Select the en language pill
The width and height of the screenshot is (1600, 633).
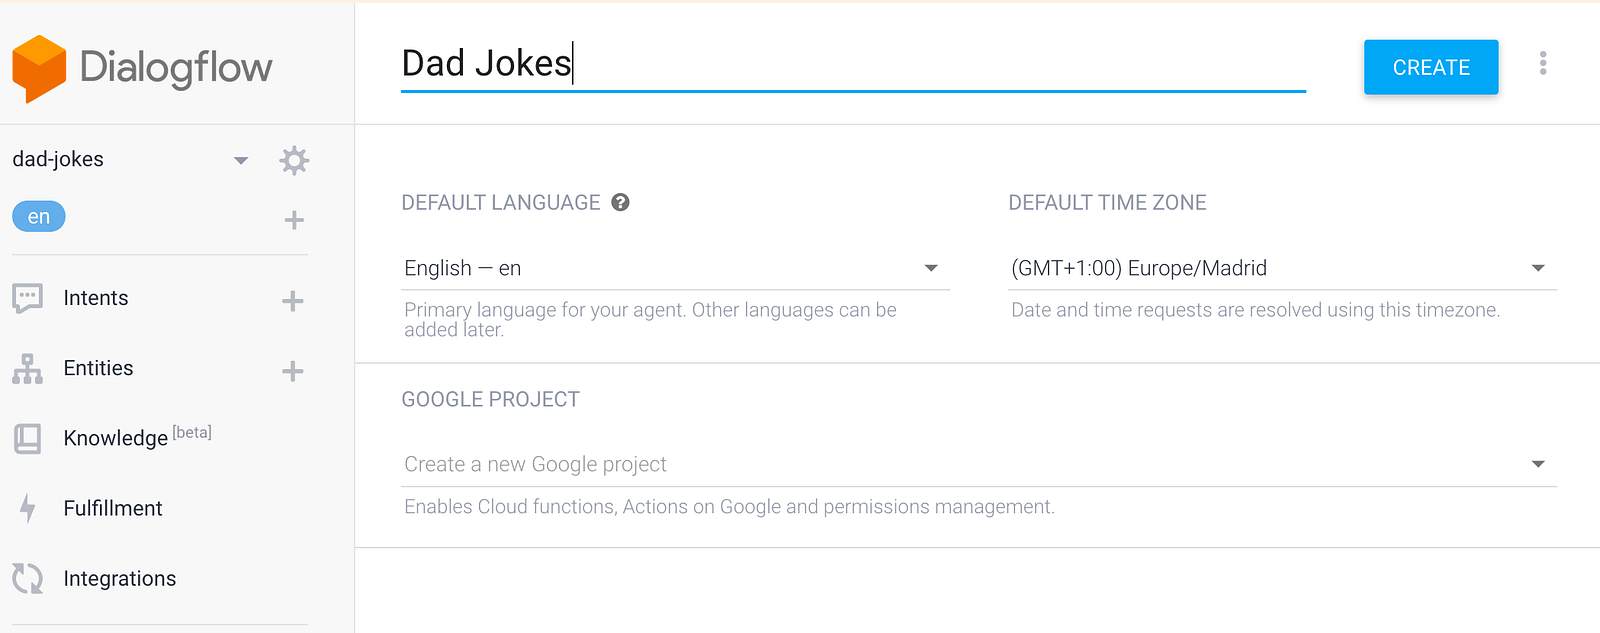coord(39,217)
